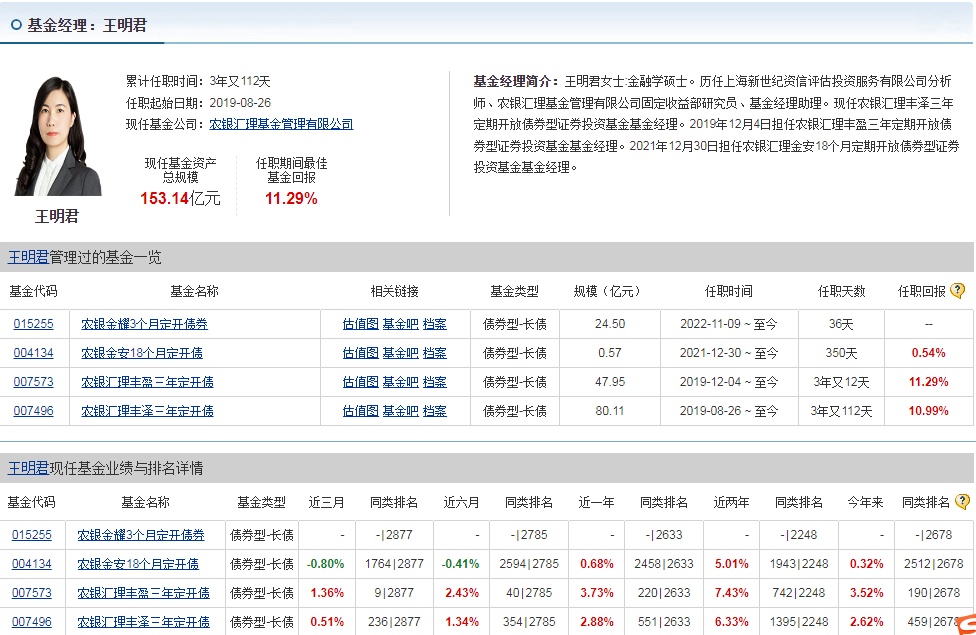Viewport: 976px width, 635px height.
Task: Open fund code 004134 in managed funds table
Action: click(x=34, y=353)
